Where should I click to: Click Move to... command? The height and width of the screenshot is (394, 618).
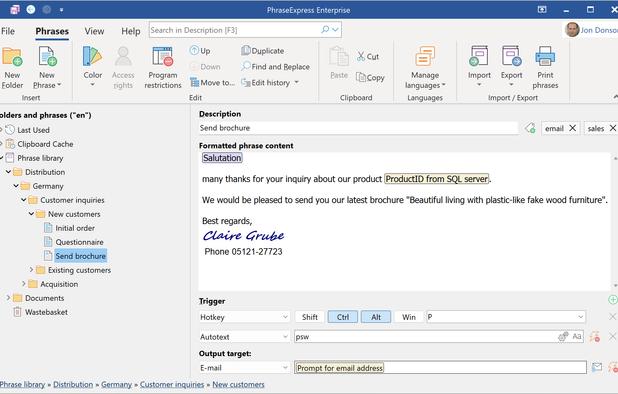pos(212,82)
